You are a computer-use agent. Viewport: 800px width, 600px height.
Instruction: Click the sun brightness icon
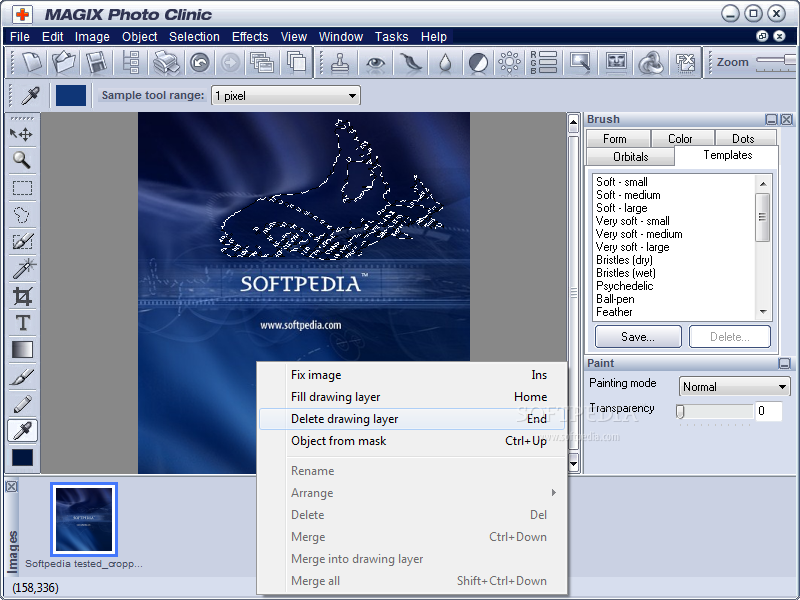click(509, 63)
